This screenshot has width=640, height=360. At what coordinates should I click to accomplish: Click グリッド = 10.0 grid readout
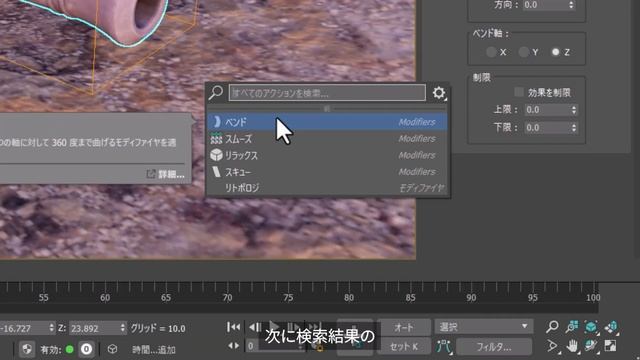[158, 328]
